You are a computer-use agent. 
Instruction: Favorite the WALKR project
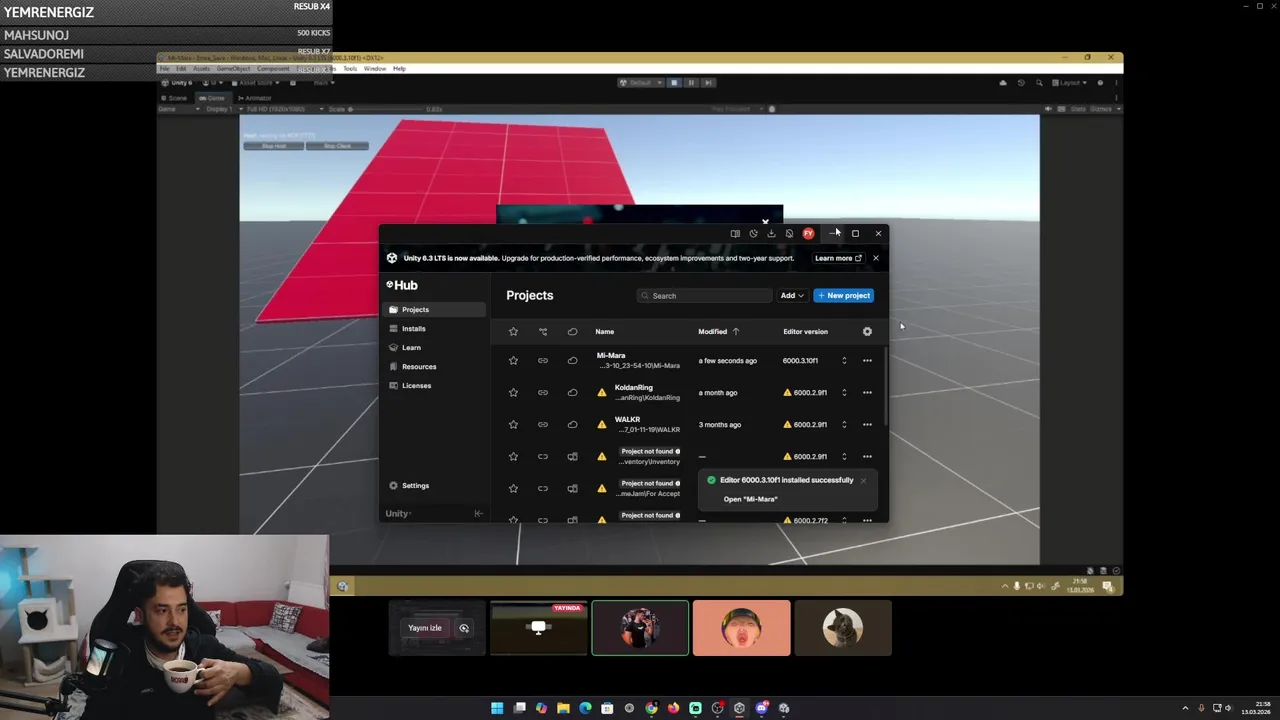click(513, 425)
